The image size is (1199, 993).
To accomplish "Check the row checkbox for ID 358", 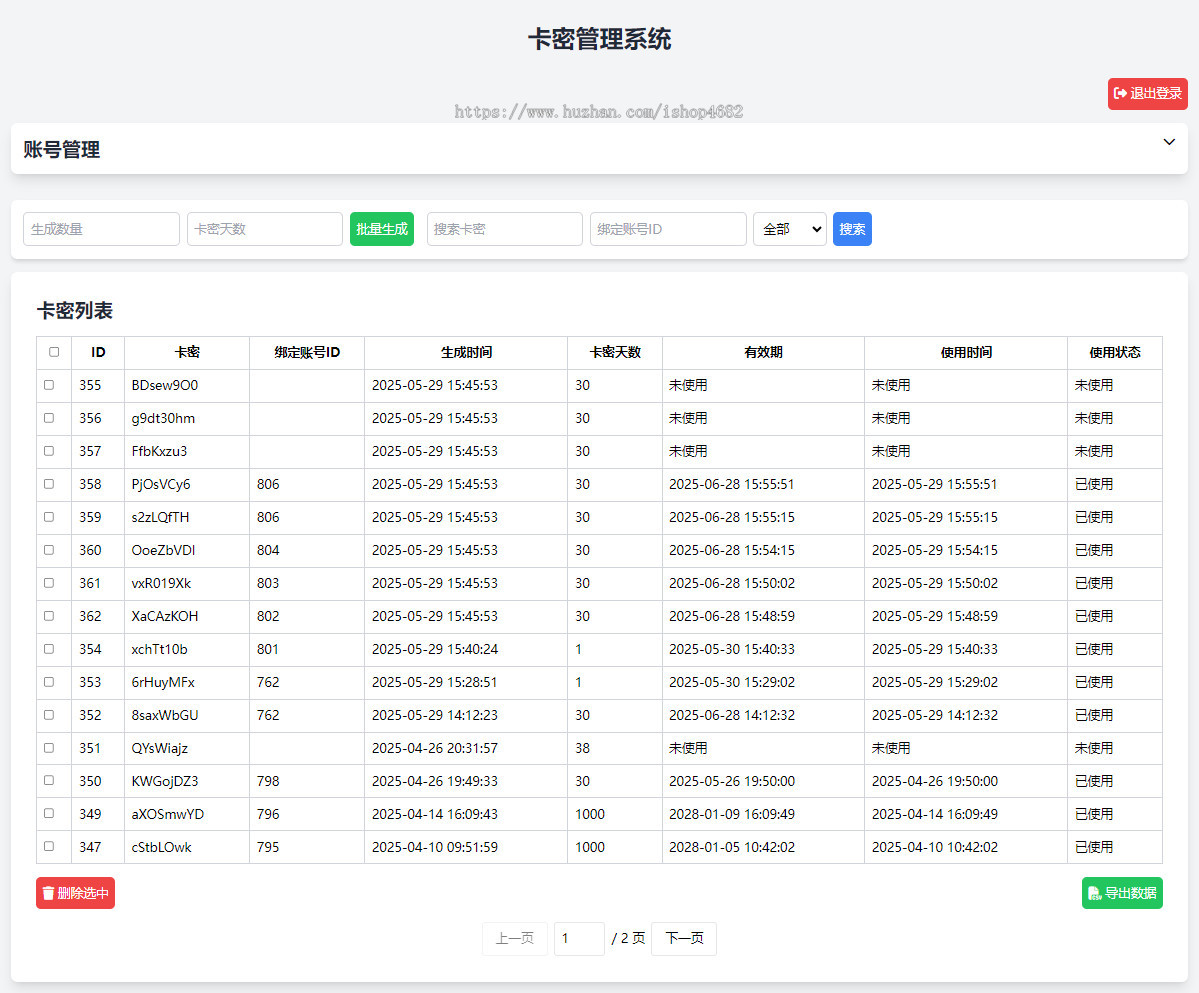I will 49,484.
